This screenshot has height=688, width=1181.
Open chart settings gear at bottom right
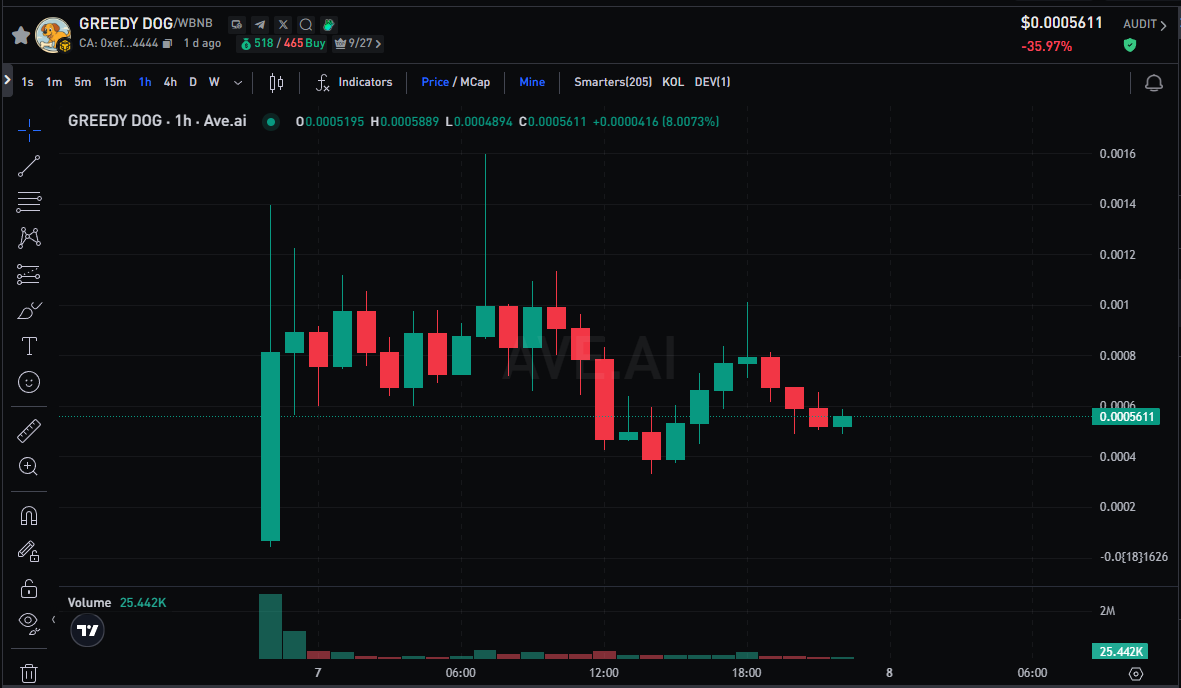[1136, 674]
